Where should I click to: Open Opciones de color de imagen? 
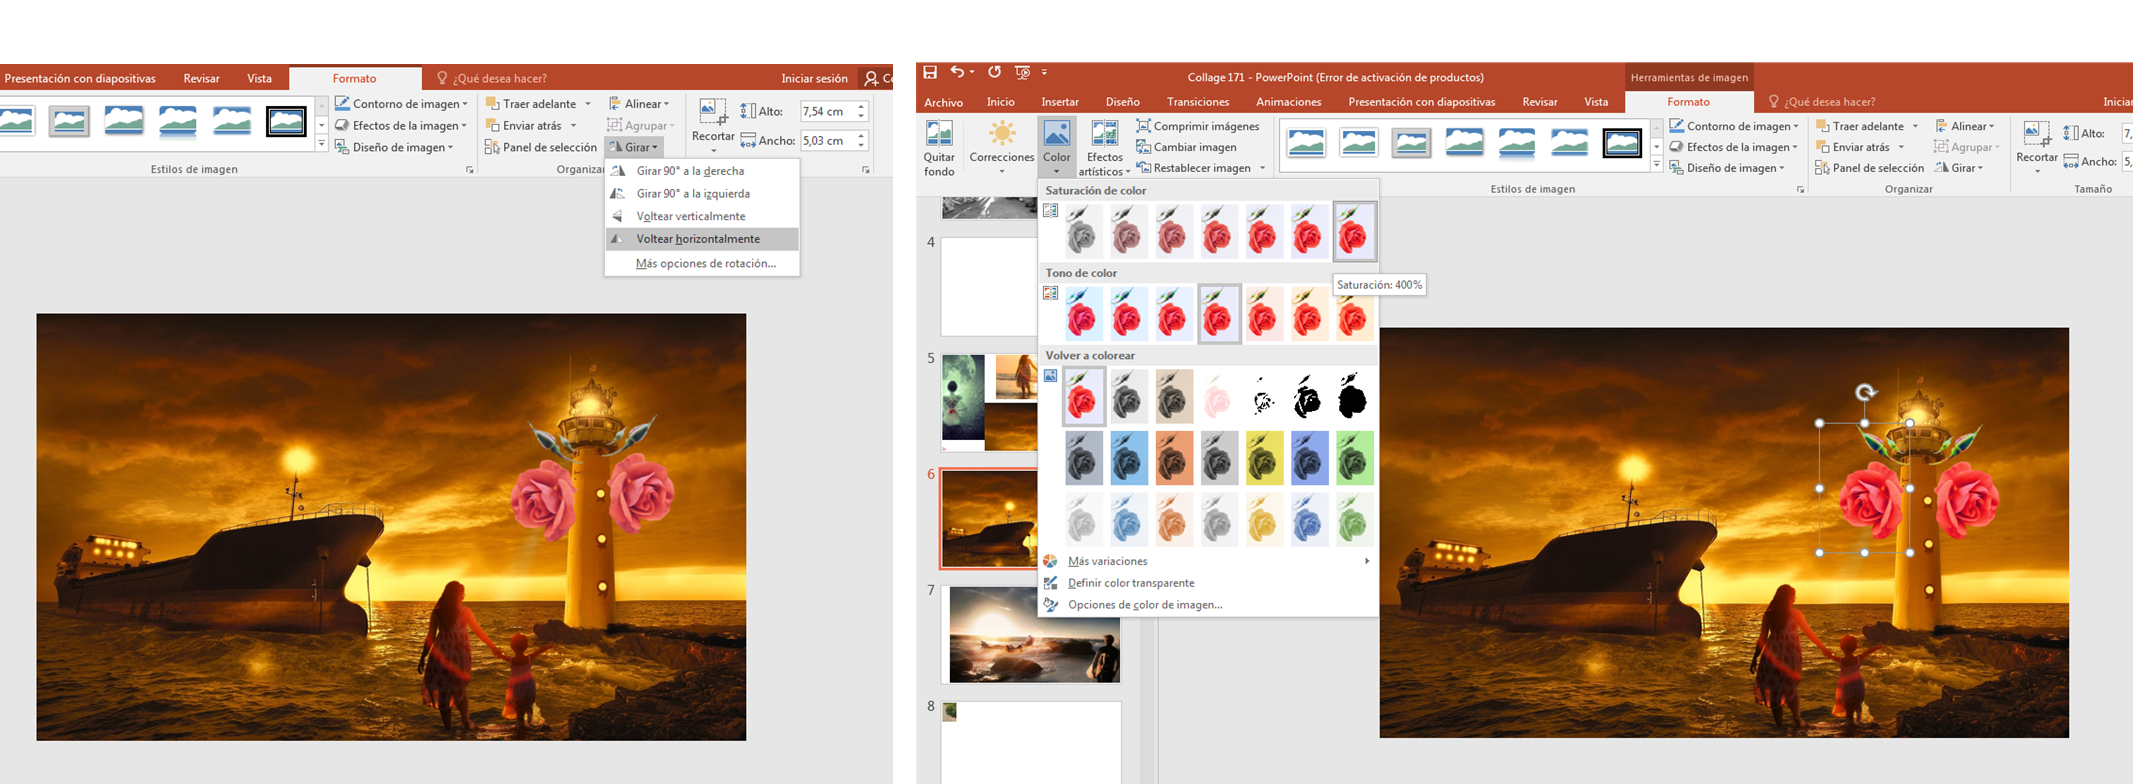pyautogui.click(x=1144, y=605)
